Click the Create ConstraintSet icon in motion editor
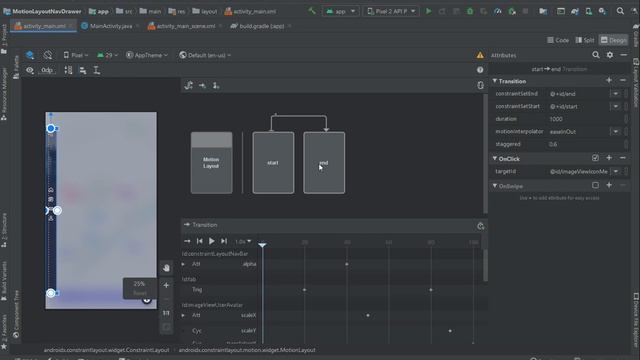640x360 pixels. (x=189, y=85)
